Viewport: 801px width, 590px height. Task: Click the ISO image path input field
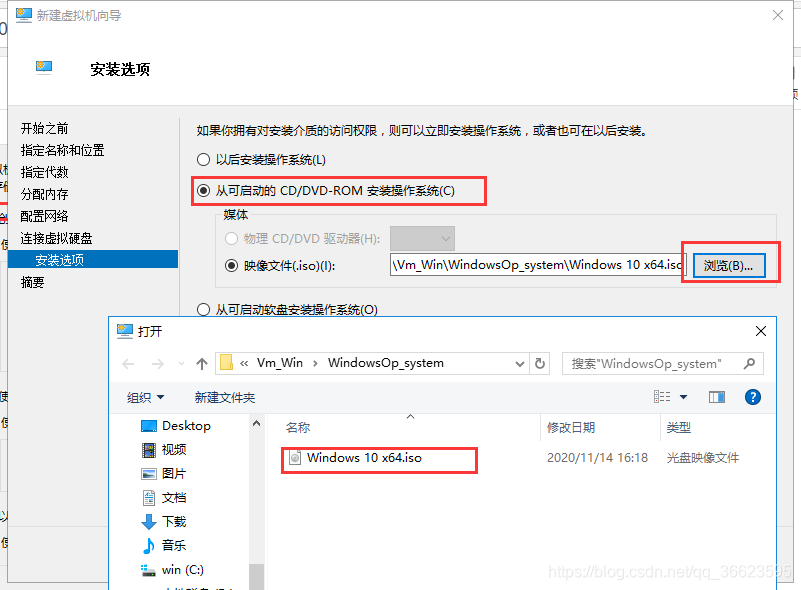tap(536, 265)
